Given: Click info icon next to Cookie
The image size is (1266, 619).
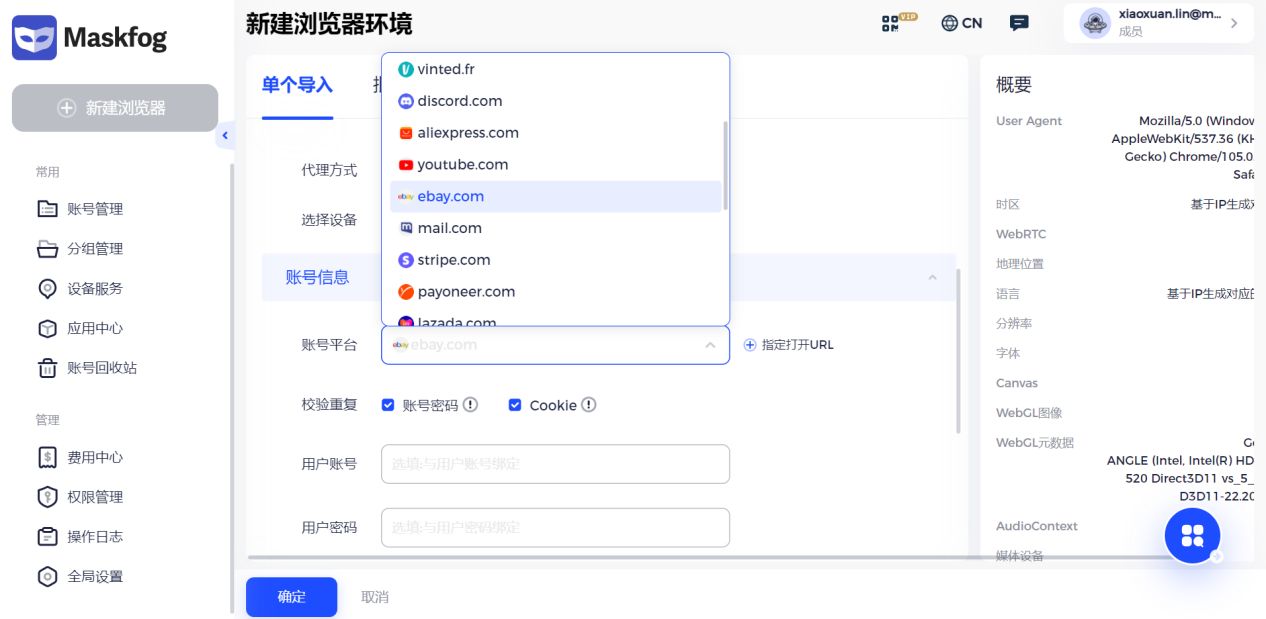Looking at the screenshot, I should (x=589, y=405).
